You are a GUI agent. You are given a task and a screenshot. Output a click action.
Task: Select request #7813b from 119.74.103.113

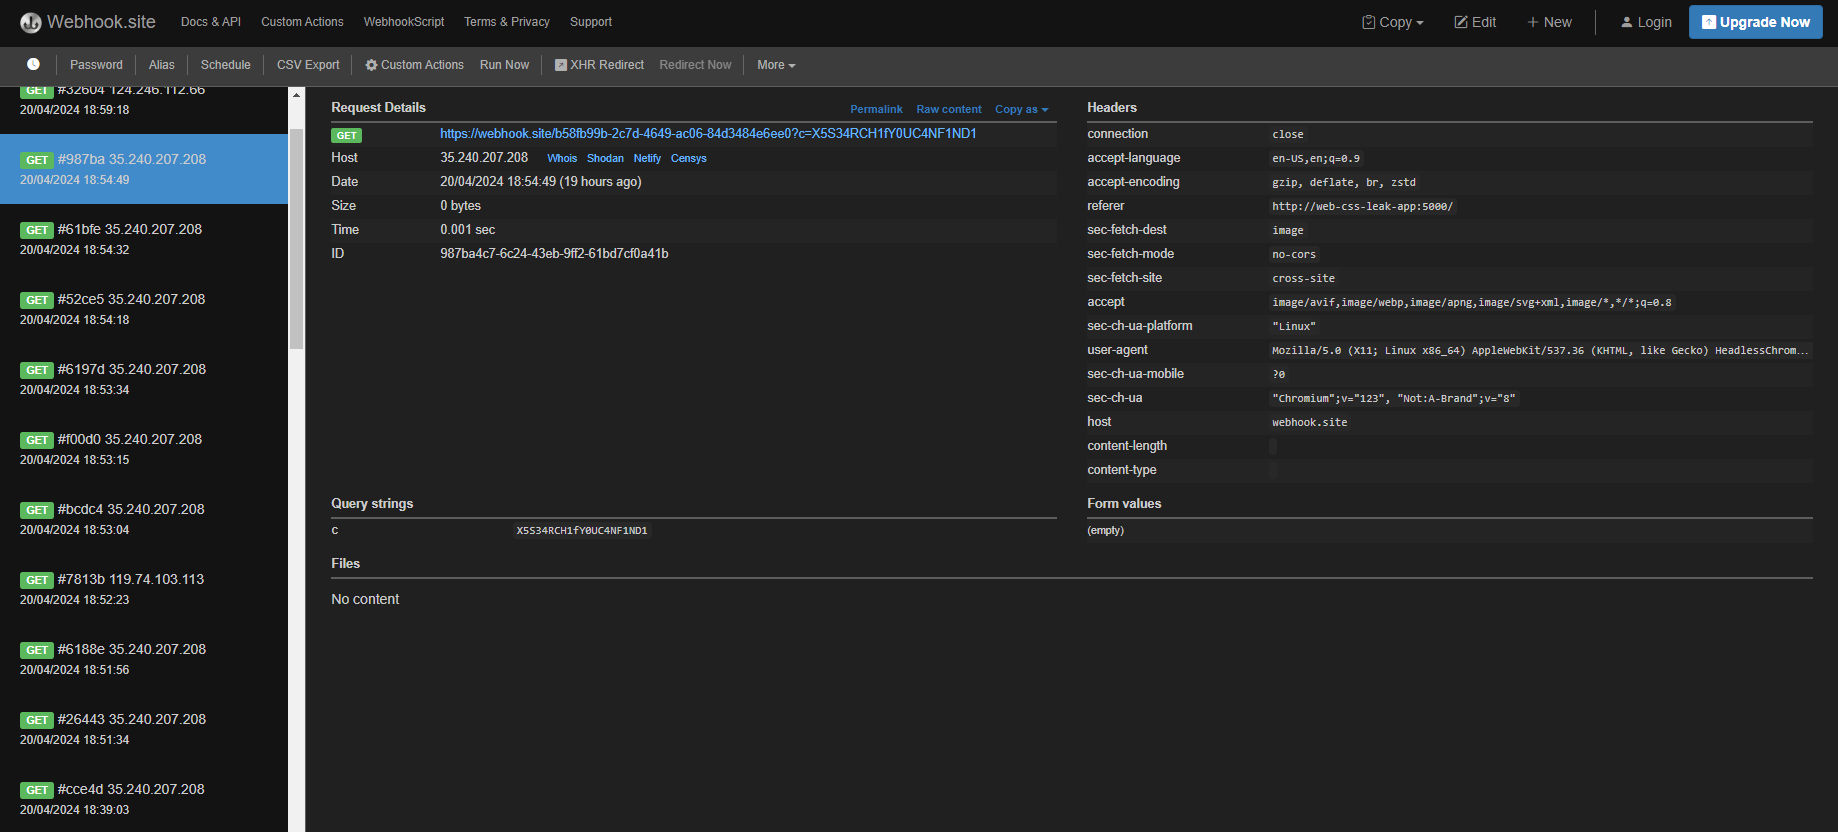[x=144, y=589]
